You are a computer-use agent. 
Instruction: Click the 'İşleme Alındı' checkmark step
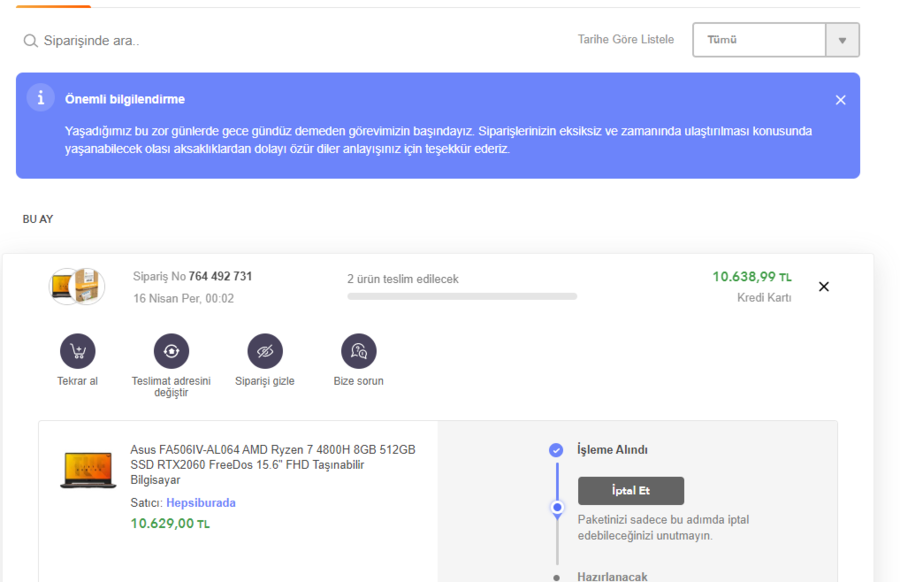pyautogui.click(x=556, y=450)
